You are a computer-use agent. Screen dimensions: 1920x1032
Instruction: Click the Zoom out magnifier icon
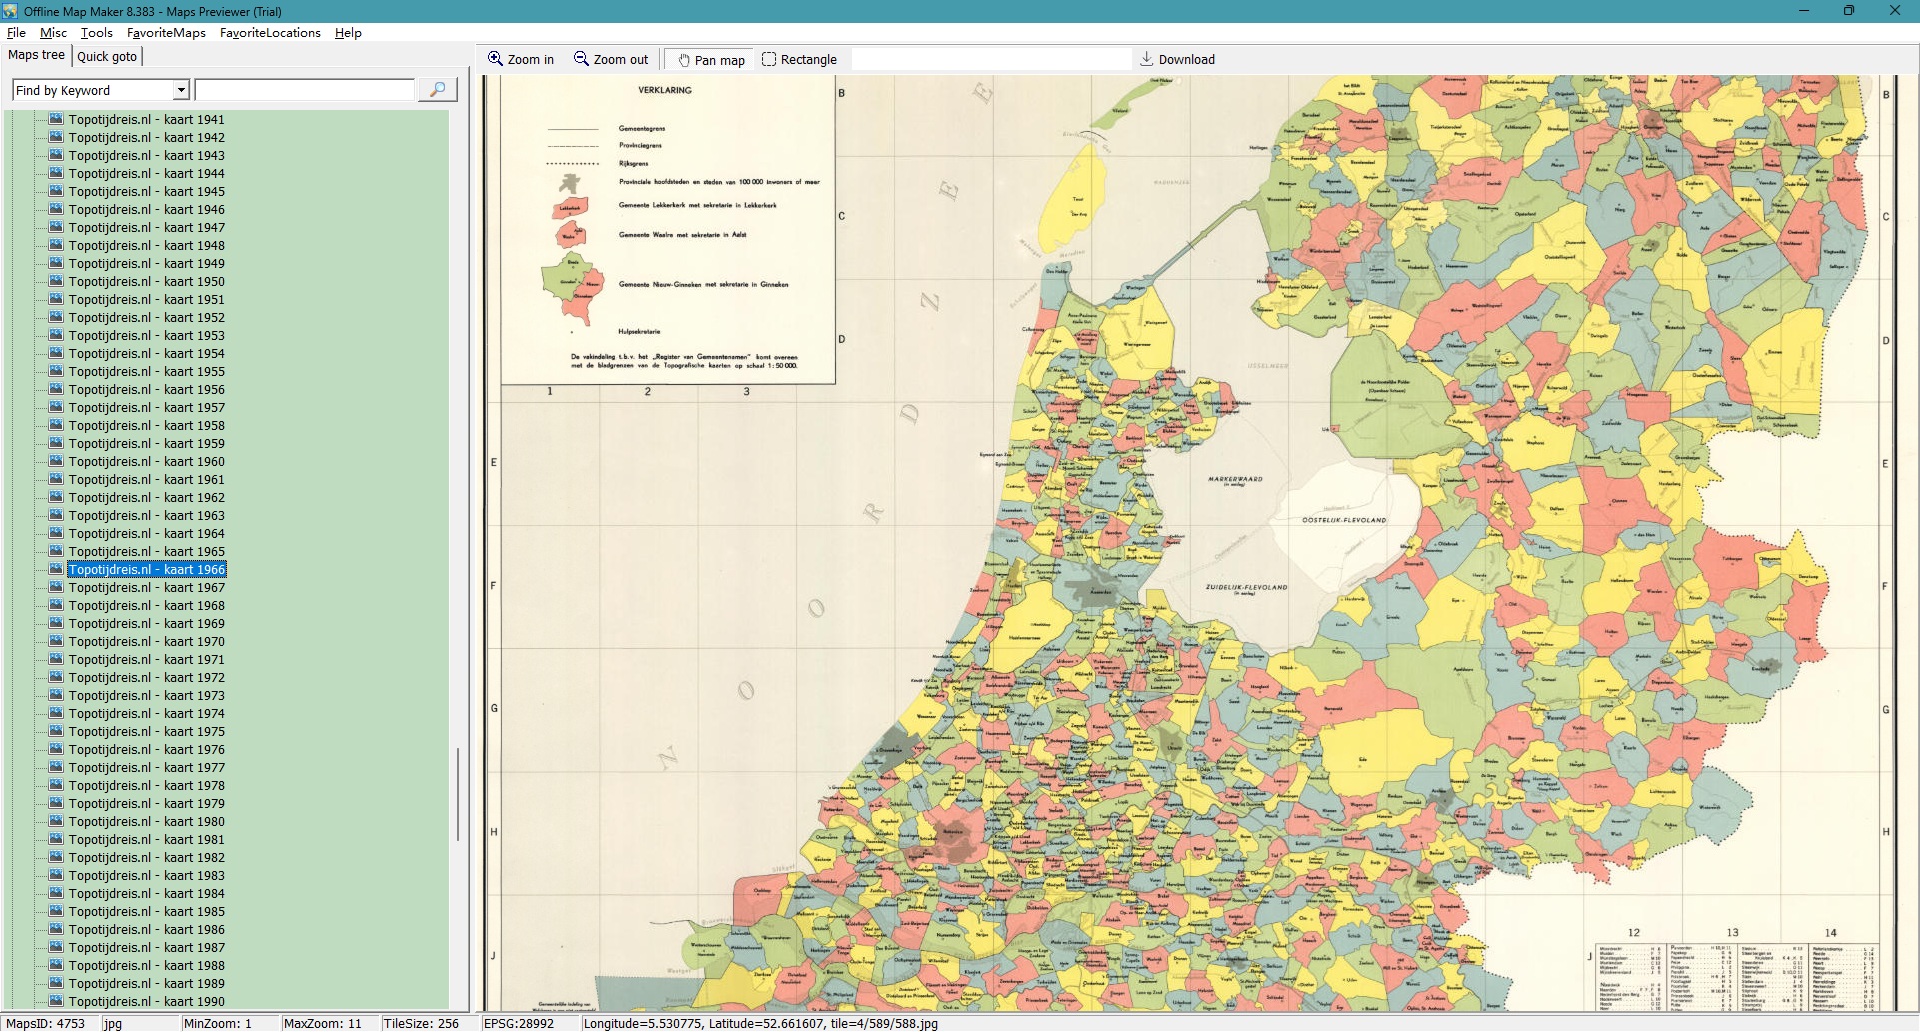point(581,59)
